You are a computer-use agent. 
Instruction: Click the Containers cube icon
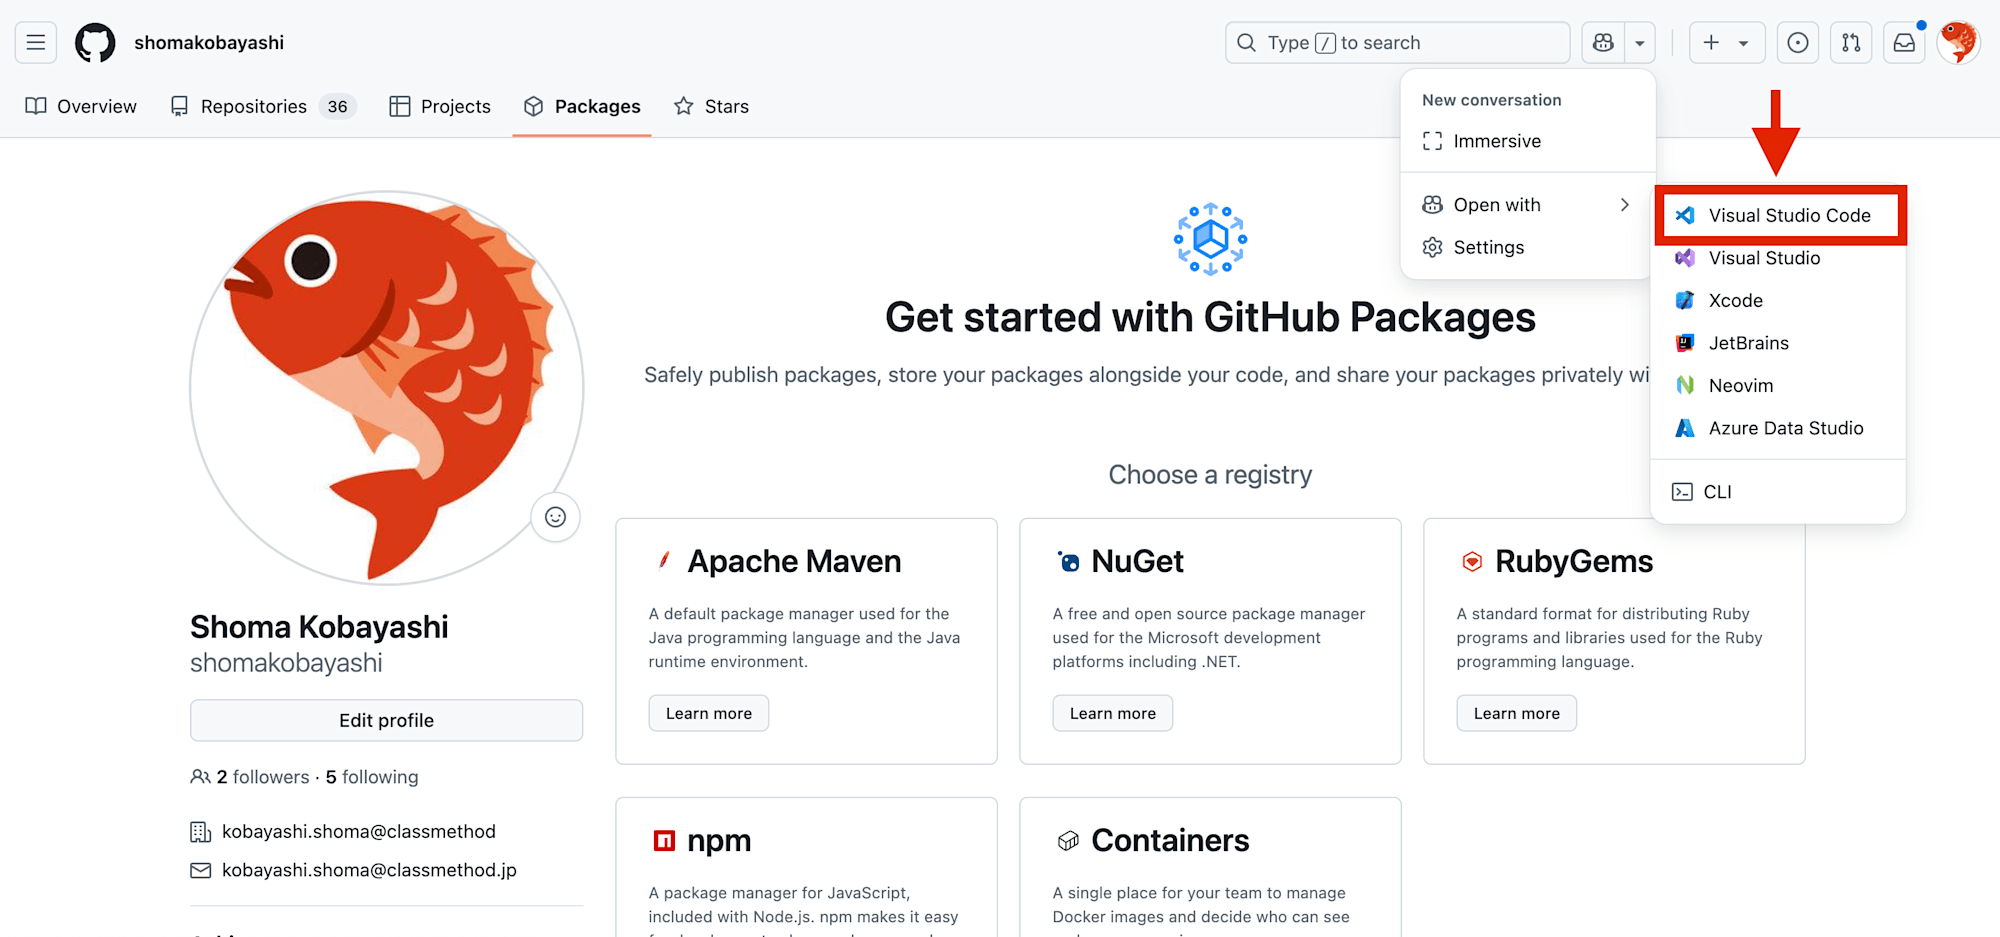pyautogui.click(x=1068, y=841)
